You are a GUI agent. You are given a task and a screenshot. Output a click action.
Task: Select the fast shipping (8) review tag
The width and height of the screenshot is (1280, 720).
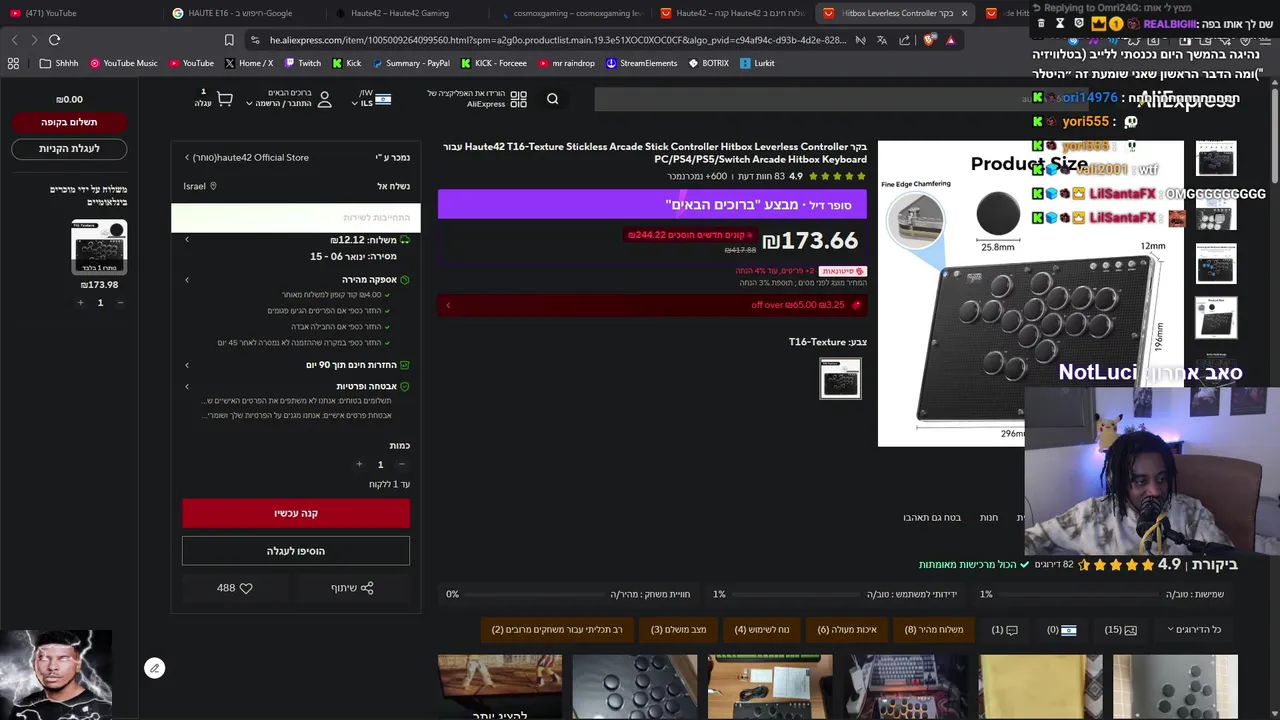pos(934,630)
